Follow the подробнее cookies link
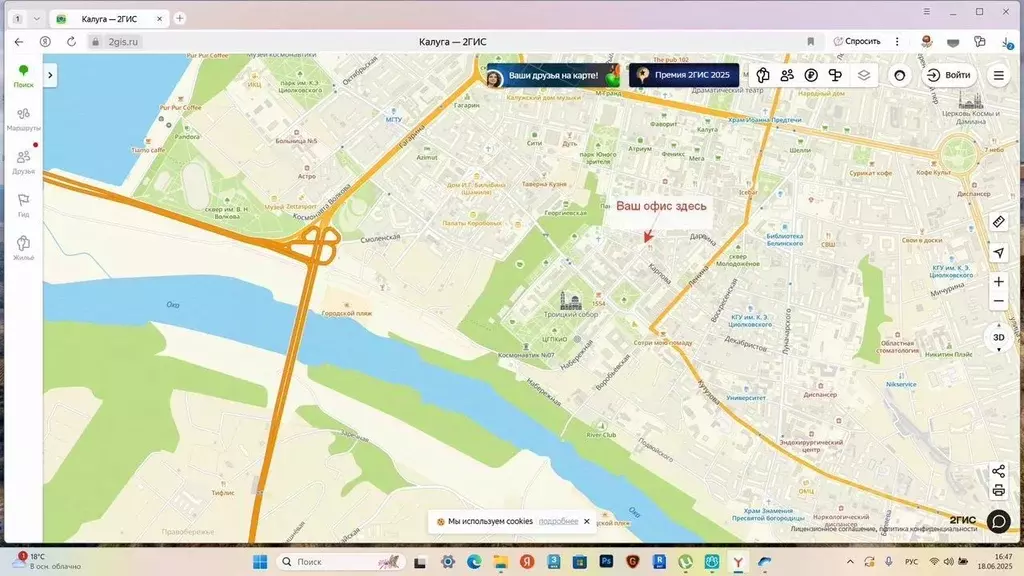This screenshot has height=576, width=1024. pyautogui.click(x=558, y=521)
